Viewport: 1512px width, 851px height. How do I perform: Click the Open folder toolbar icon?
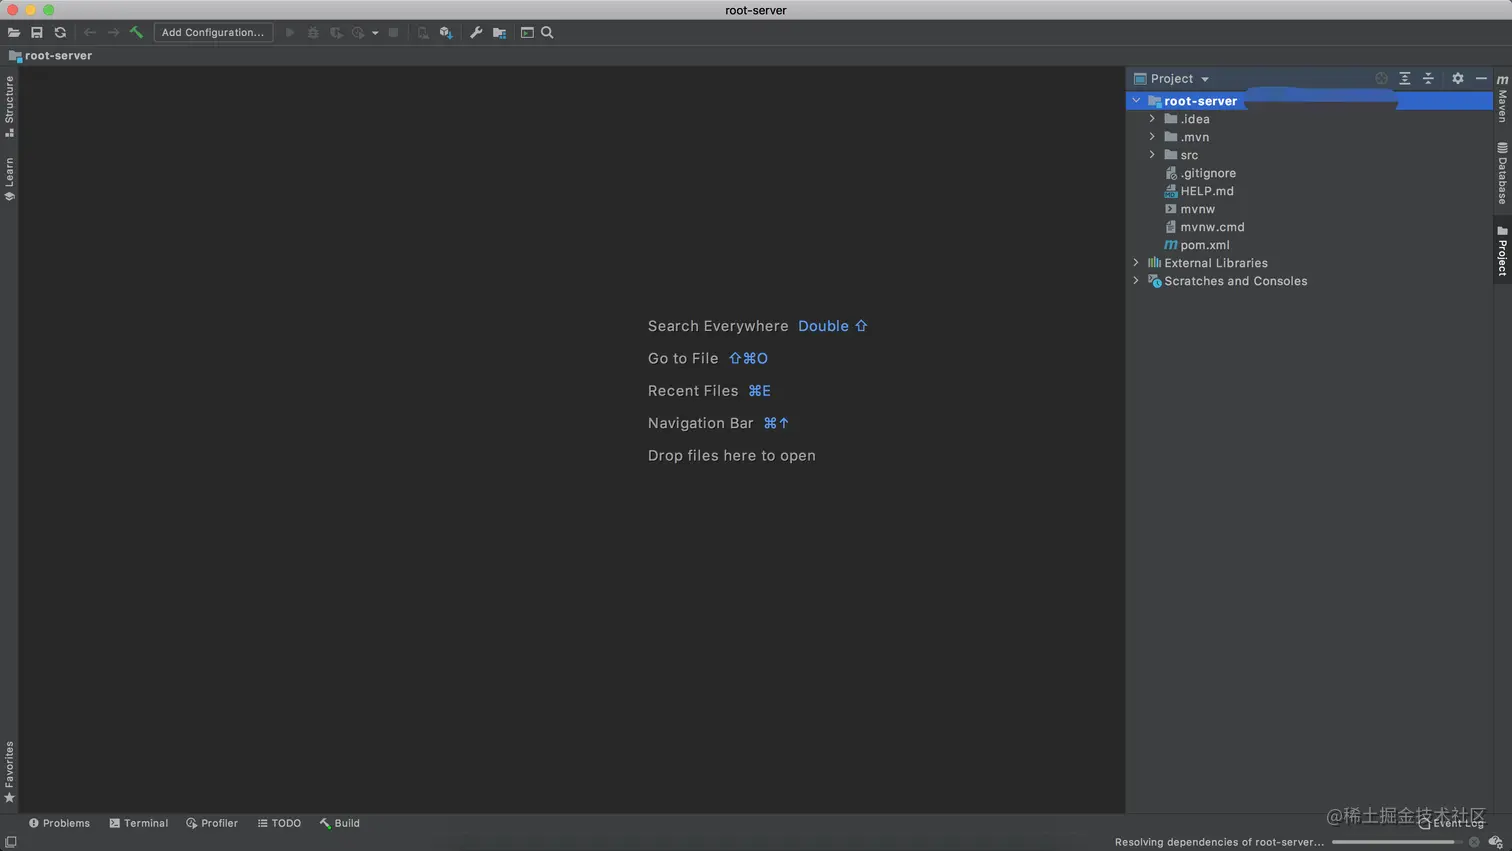[x=14, y=33]
